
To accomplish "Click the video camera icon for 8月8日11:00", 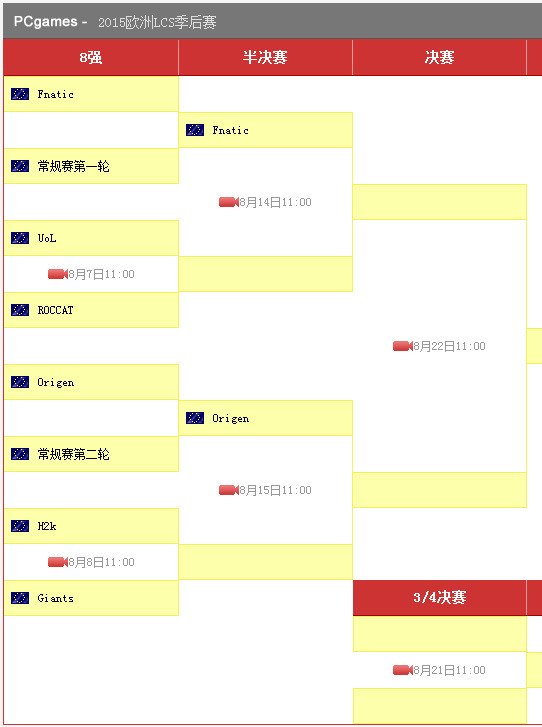I will coord(58,562).
